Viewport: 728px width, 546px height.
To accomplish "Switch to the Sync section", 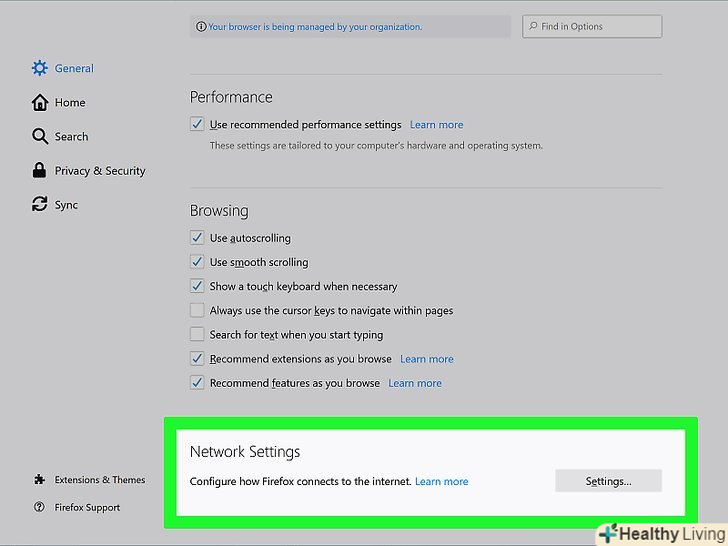I will [66, 205].
